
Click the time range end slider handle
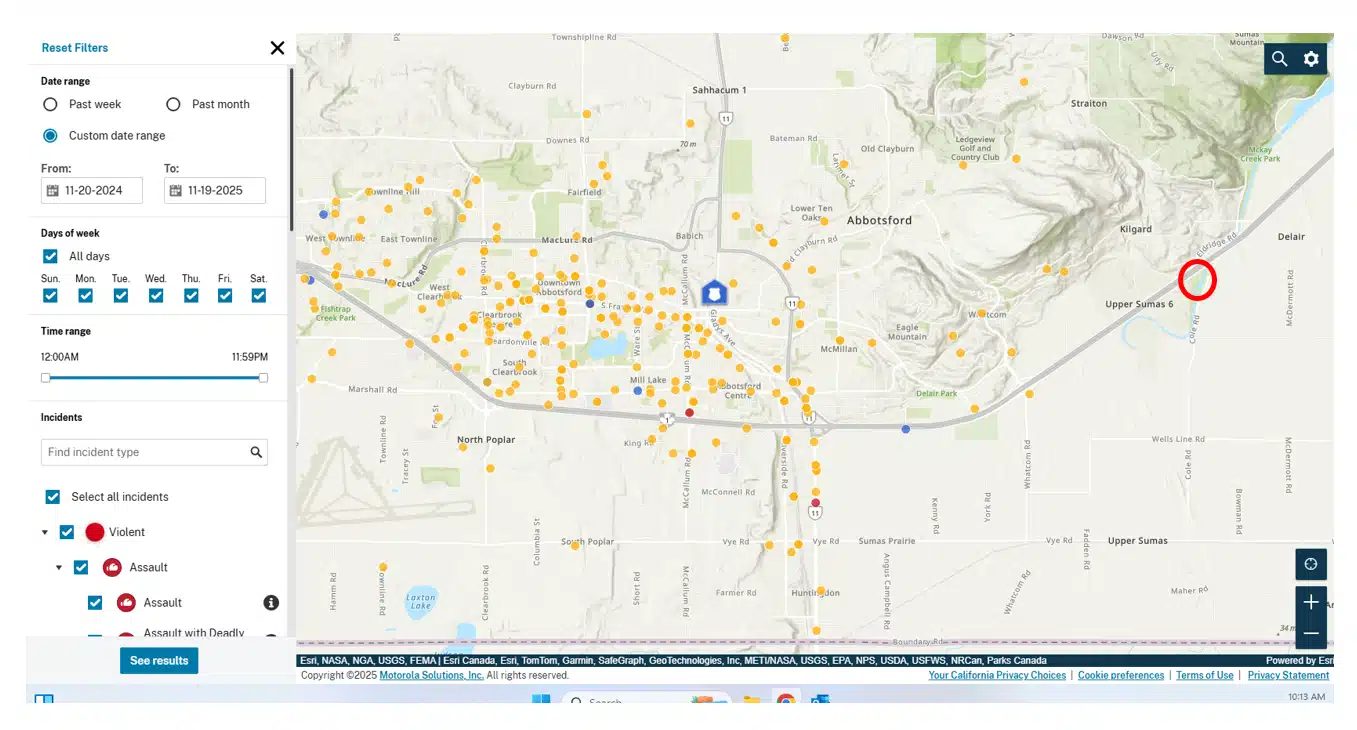pyautogui.click(x=263, y=378)
